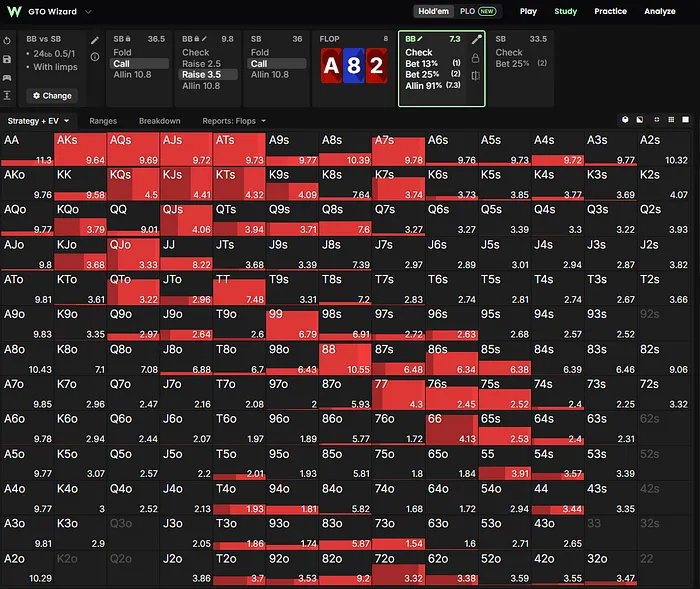Click the KQo hand cell
The image size is (700, 589).
coord(80,219)
